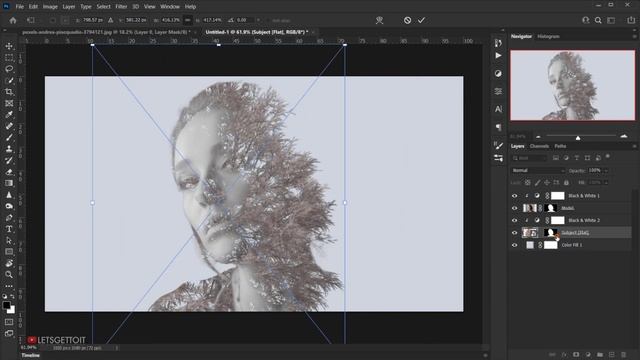Toggle relative positioning triangle icon
This screenshot has height=360, width=640.
tap(111, 20)
